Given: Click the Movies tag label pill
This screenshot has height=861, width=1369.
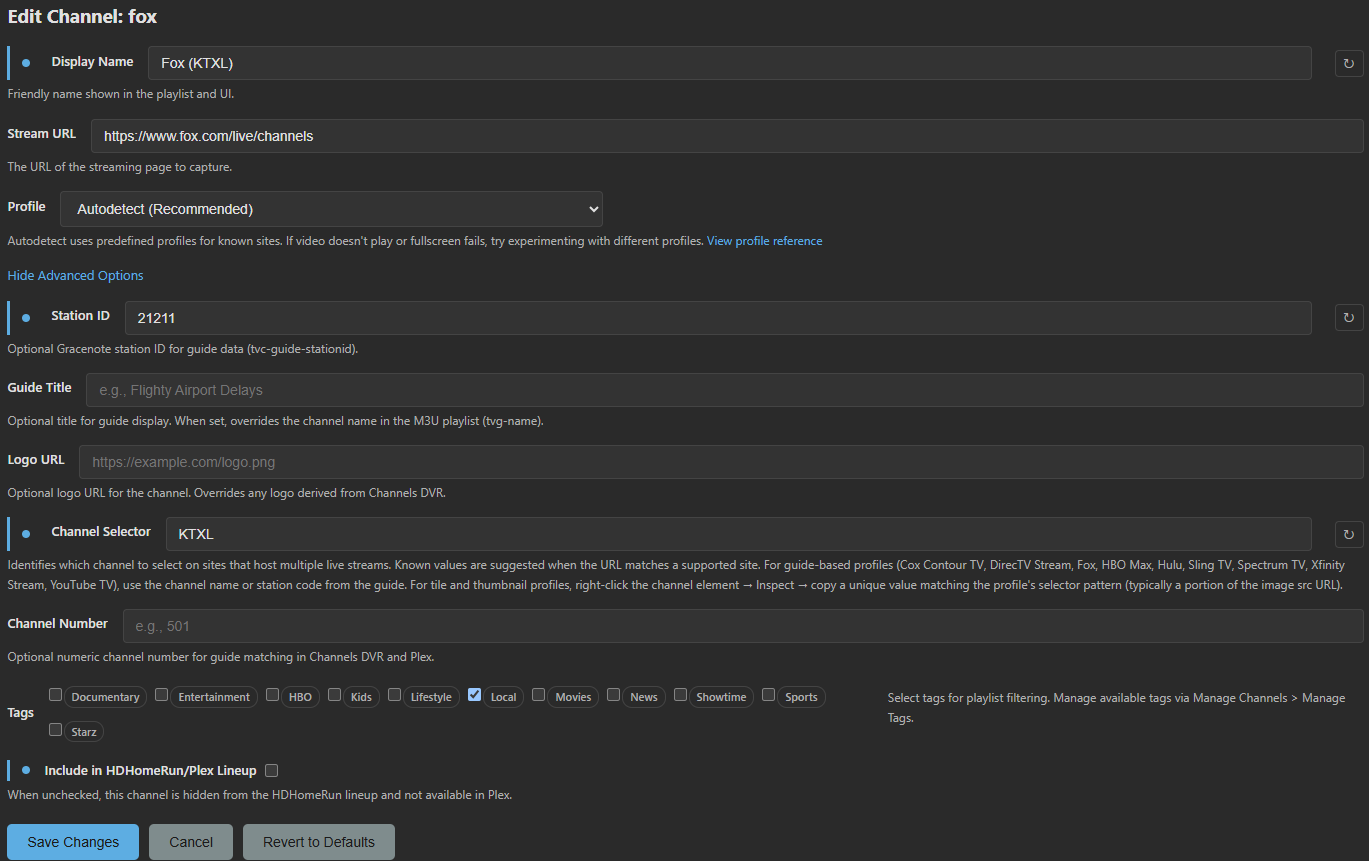Looking at the screenshot, I should point(574,697).
